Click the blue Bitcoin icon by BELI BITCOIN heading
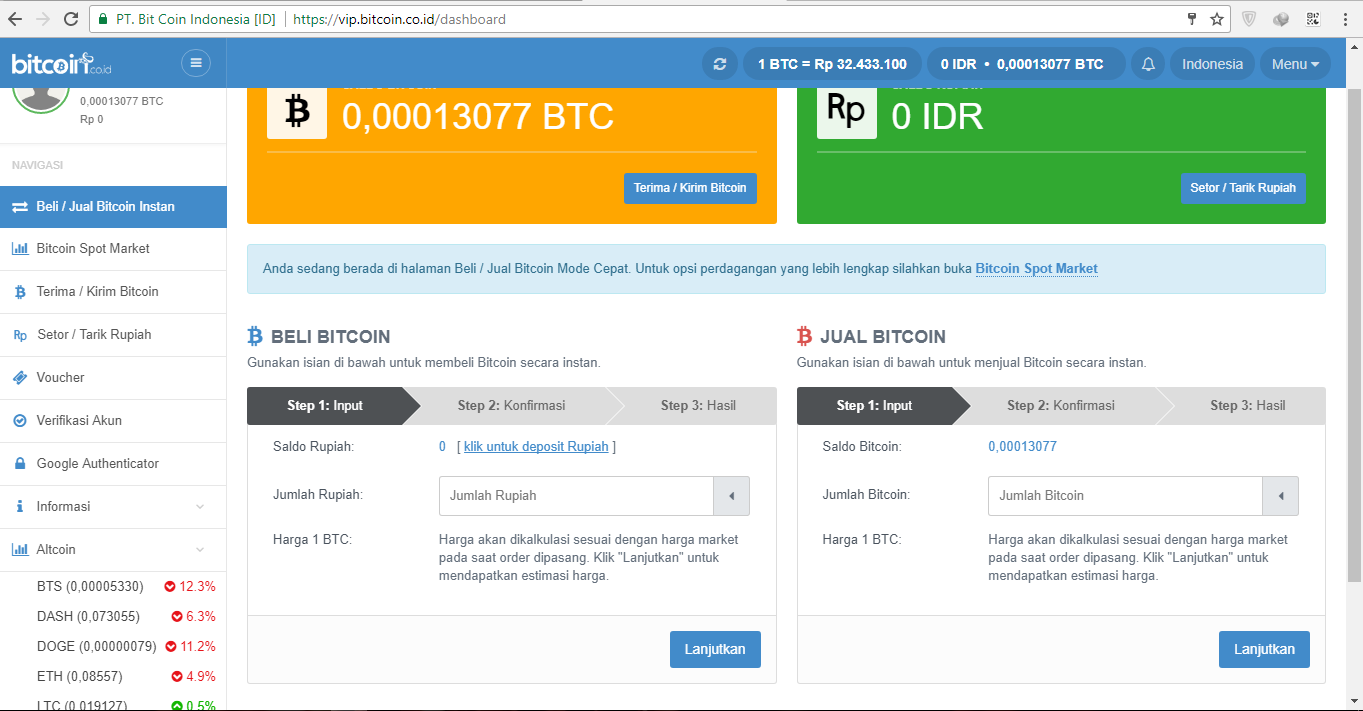Viewport: 1363px width, 711px height. pyautogui.click(x=255, y=336)
